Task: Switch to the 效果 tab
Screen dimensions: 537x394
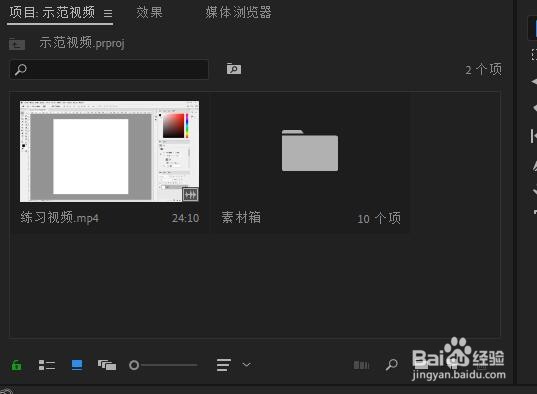Action: (x=149, y=13)
